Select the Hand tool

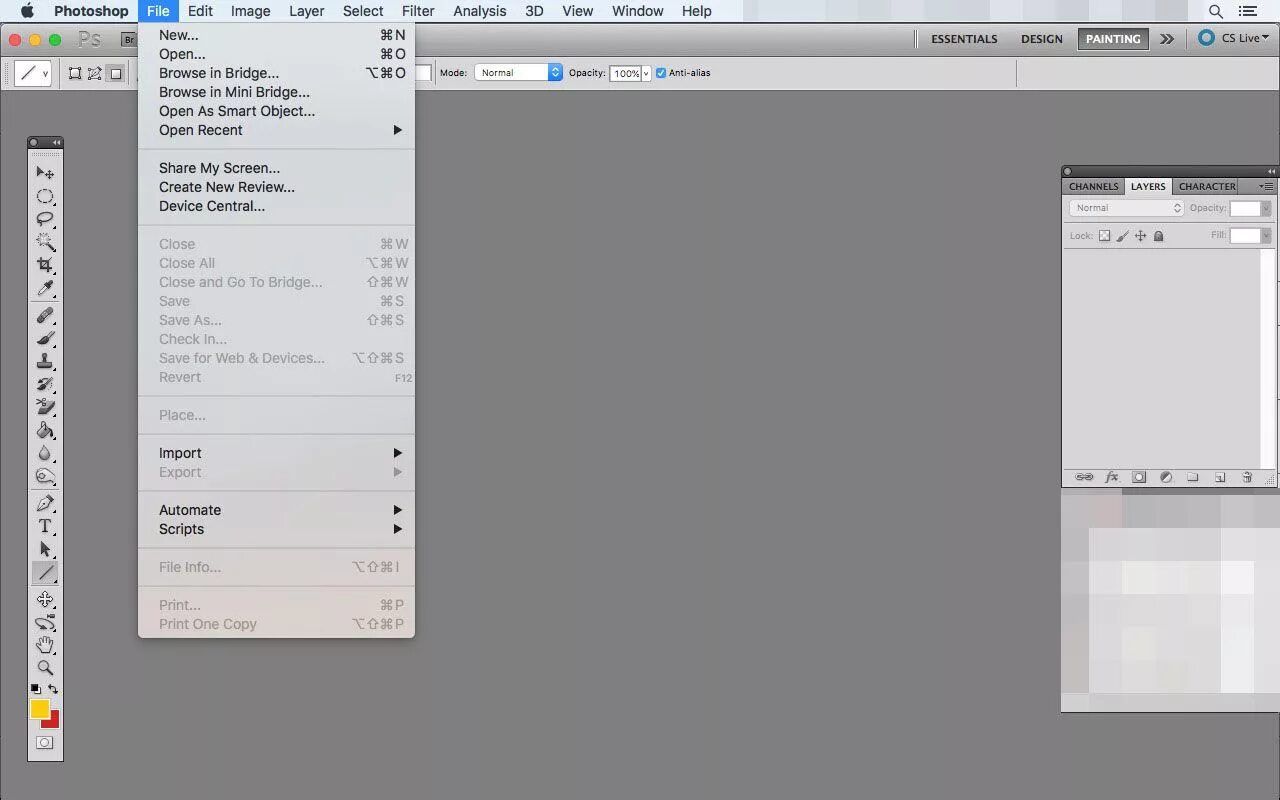[x=45, y=645]
